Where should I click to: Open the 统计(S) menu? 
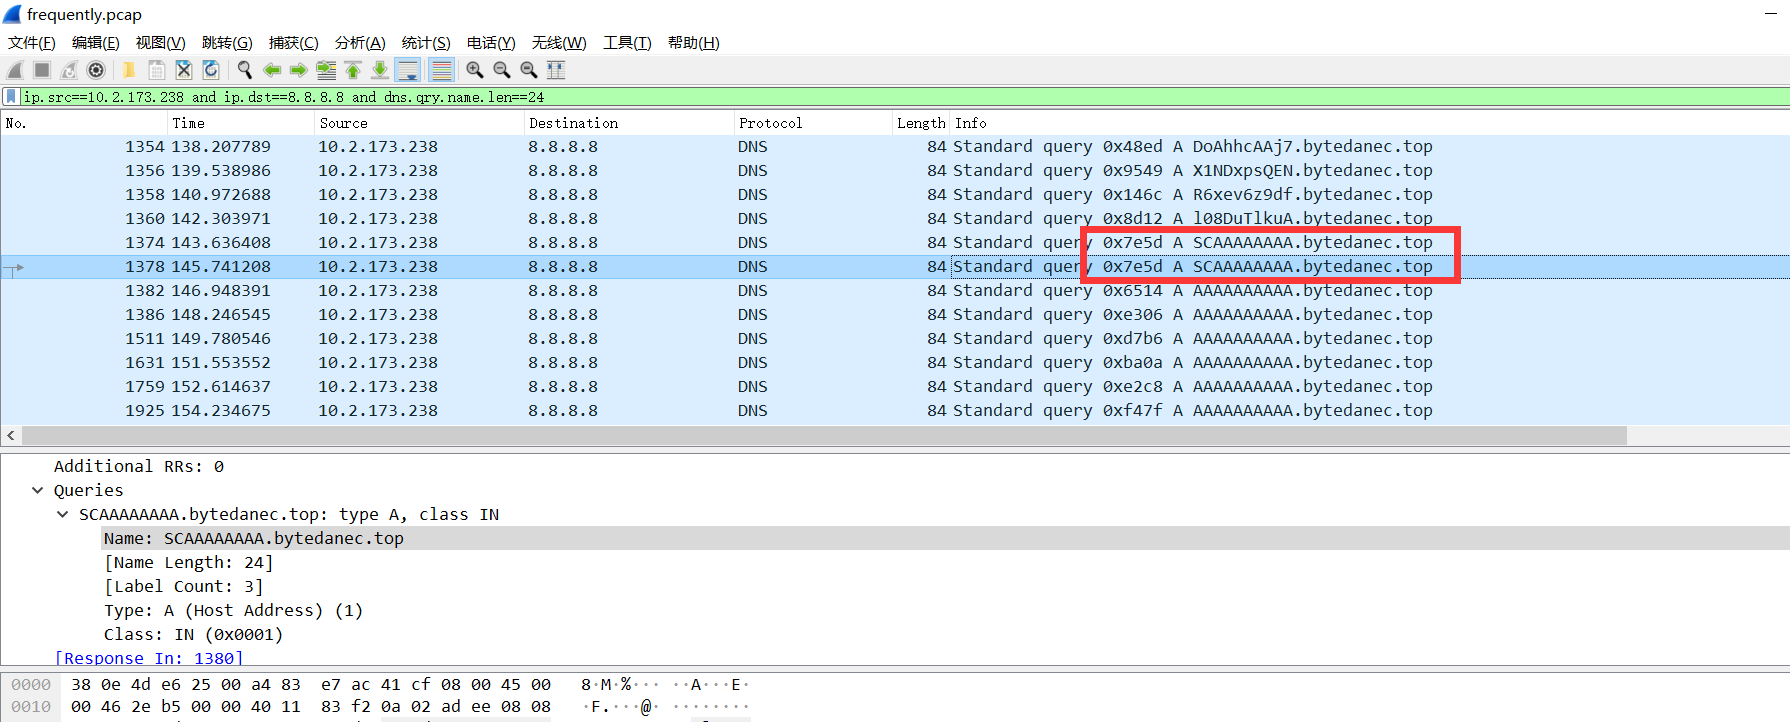426,43
